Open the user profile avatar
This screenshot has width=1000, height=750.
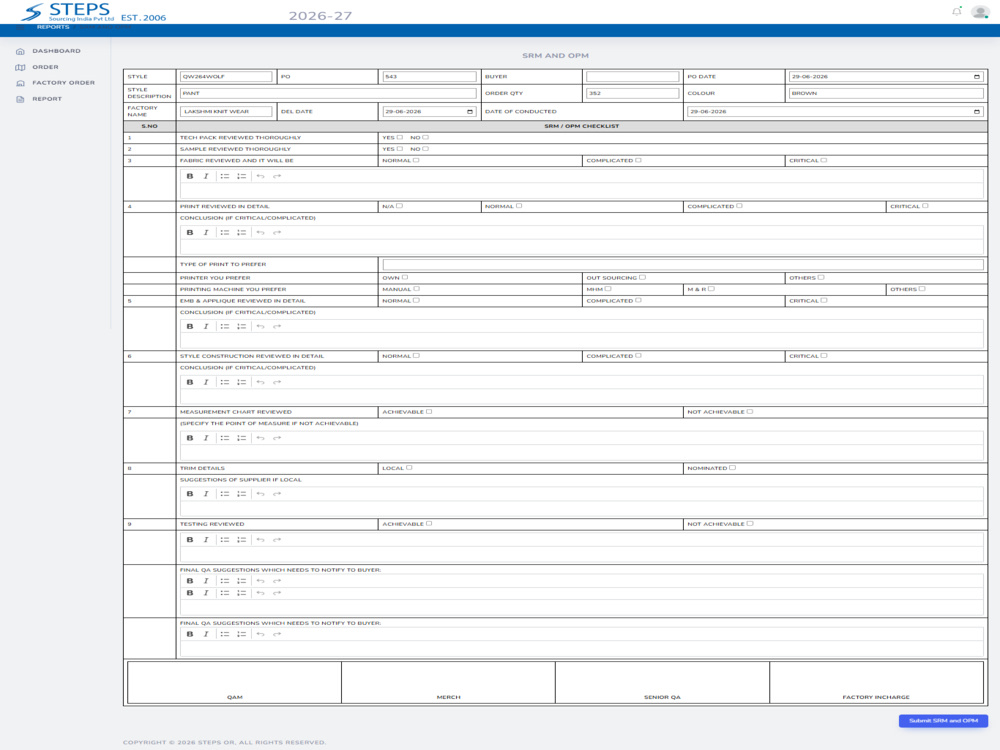pyautogui.click(x=980, y=11)
